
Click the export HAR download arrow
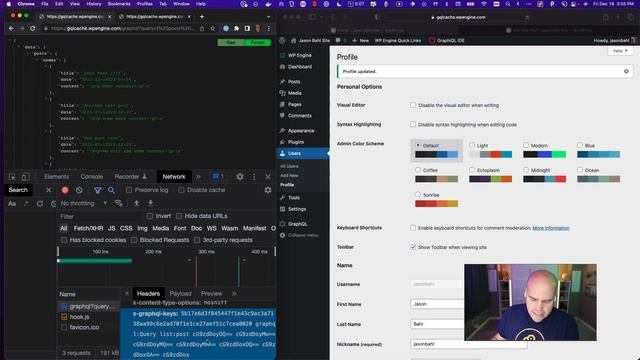[150, 203]
